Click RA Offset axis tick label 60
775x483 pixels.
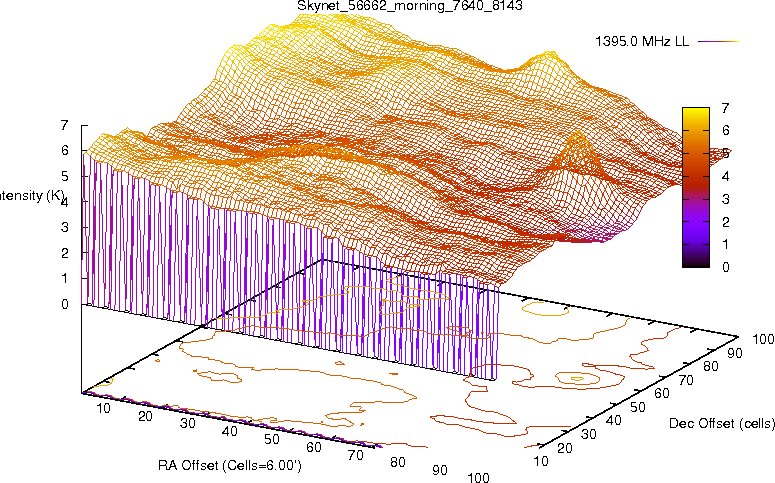click(x=314, y=447)
